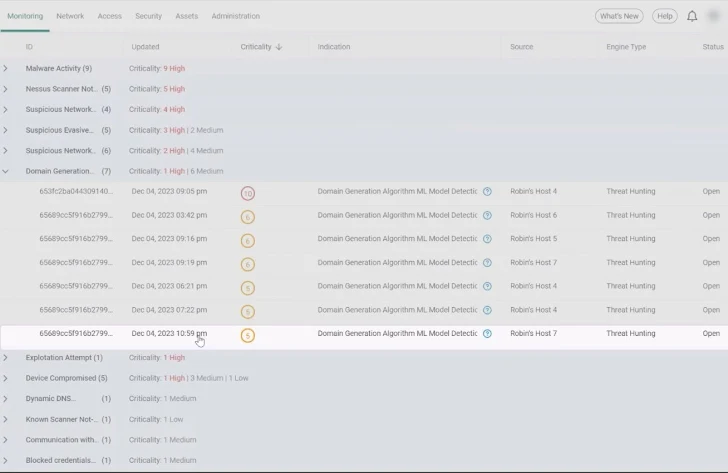Viewport: 728px width, 473px height.
Task: Click the Source column header
Action: coord(521,47)
